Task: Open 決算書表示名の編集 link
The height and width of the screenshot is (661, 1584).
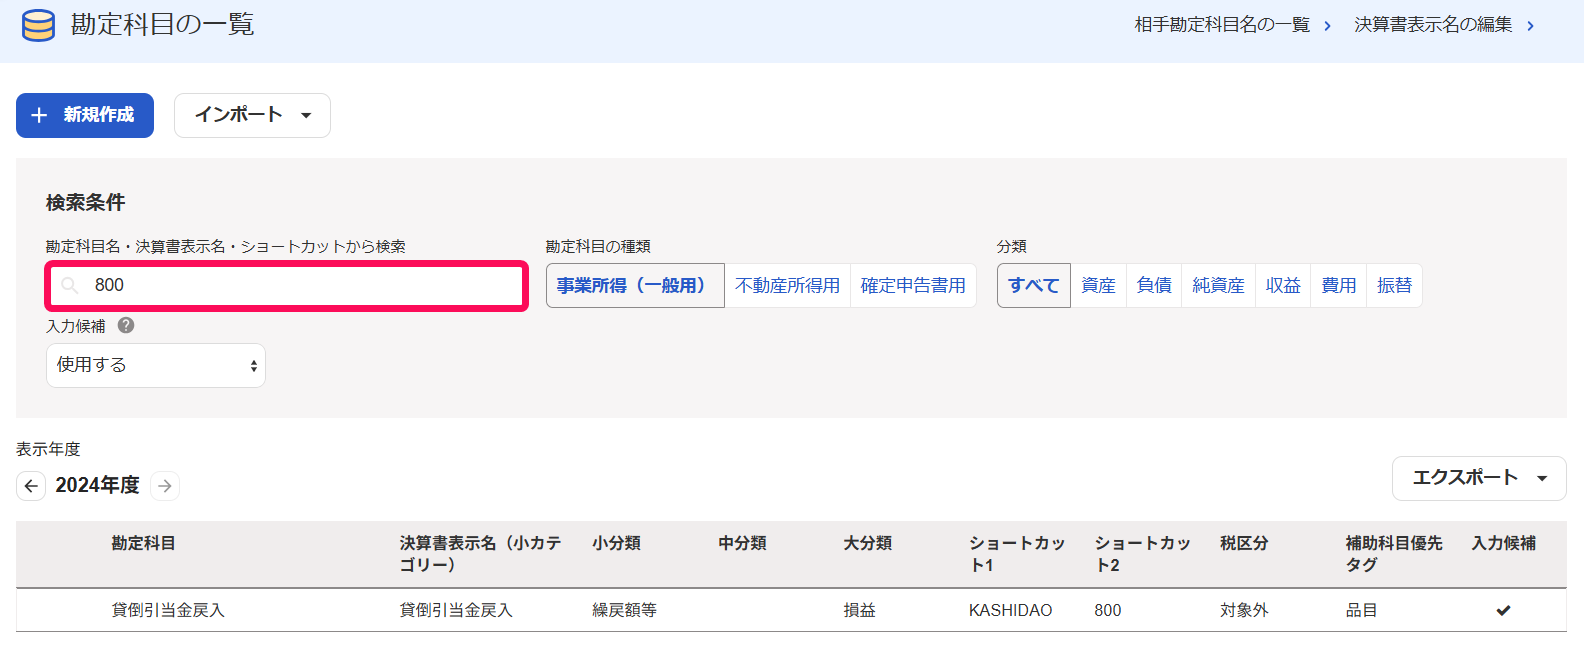Action: (1433, 25)
